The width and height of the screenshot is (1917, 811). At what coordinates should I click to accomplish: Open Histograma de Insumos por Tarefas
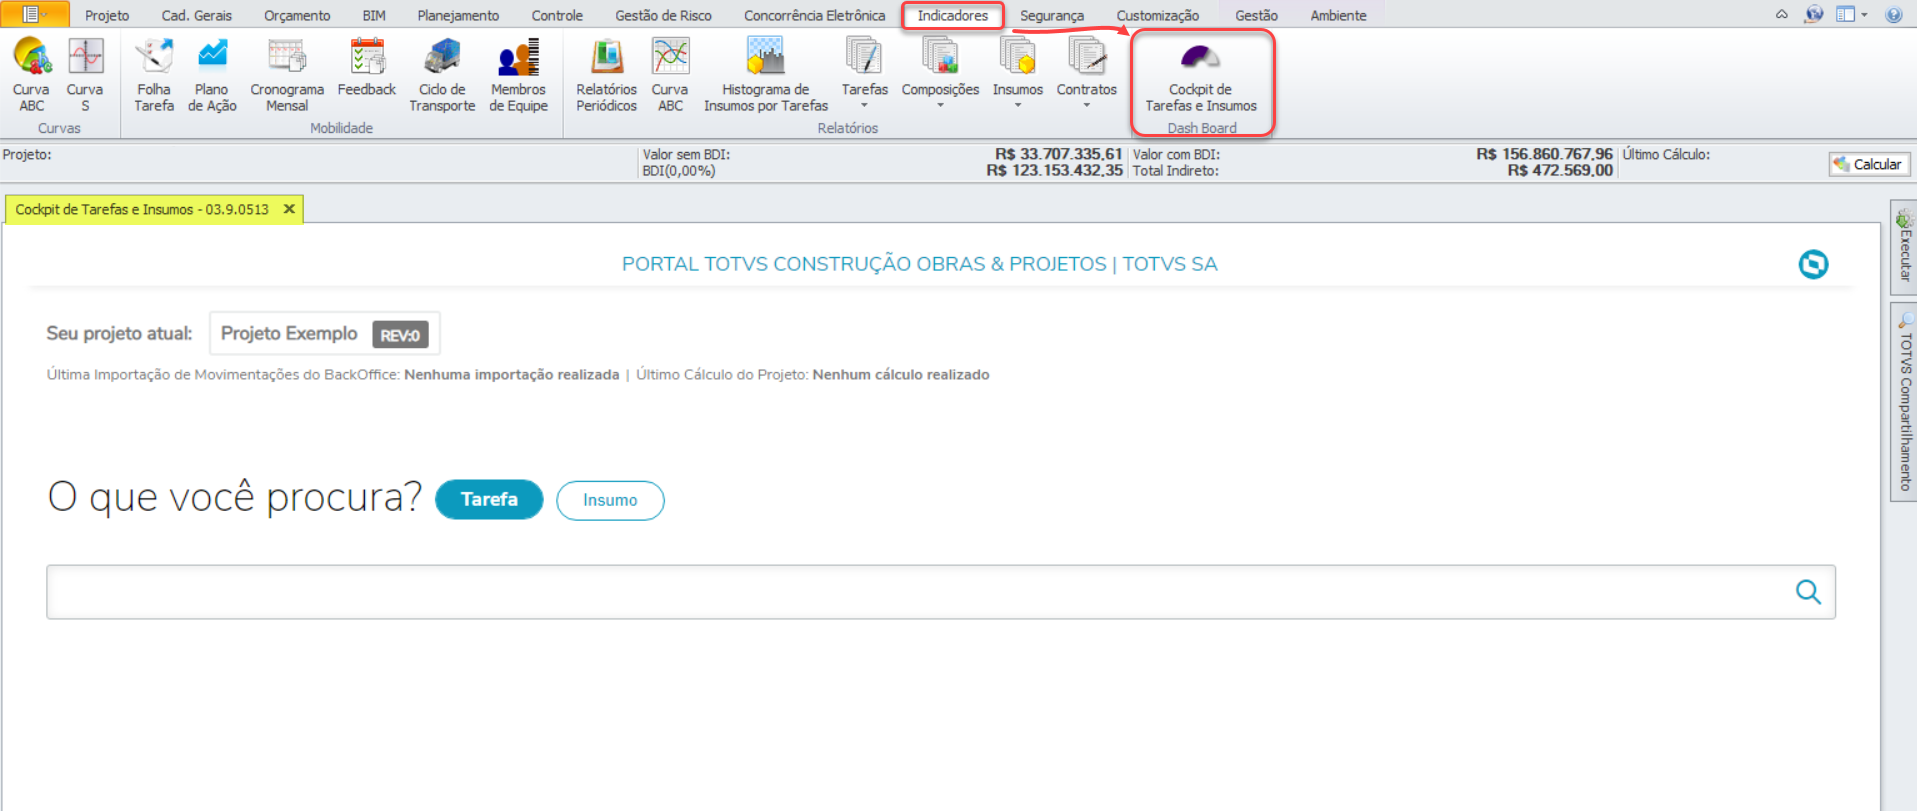click(766, 74)
